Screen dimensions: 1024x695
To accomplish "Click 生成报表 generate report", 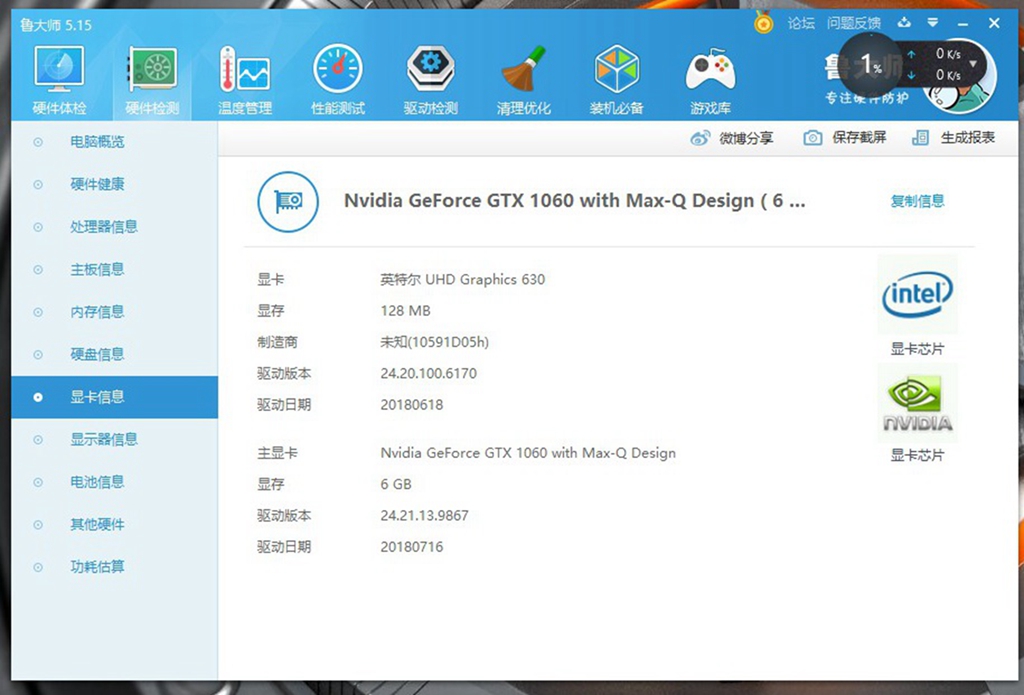I will 967,137.
